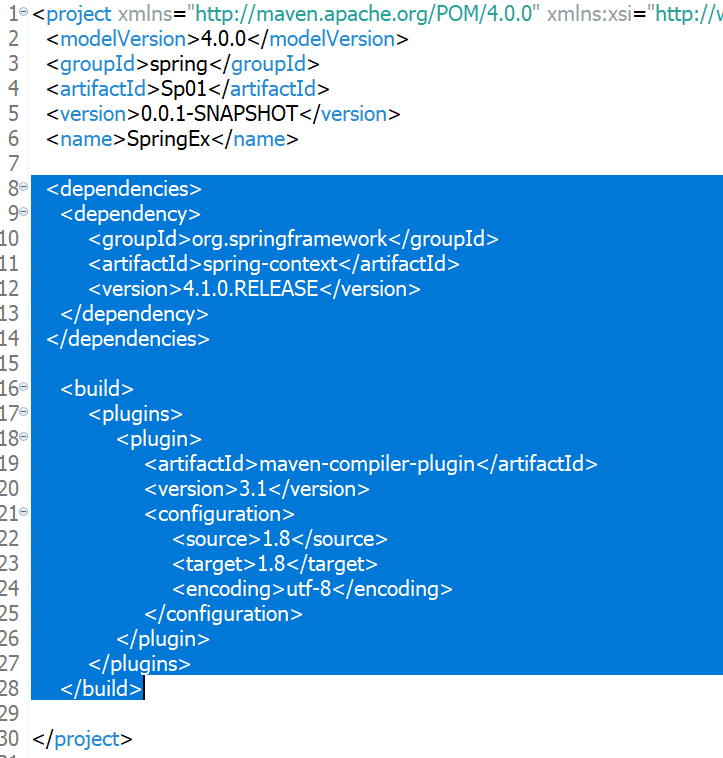Click the target value 1.8
This screenshot has width=723, height=758.
pos(271,564)
